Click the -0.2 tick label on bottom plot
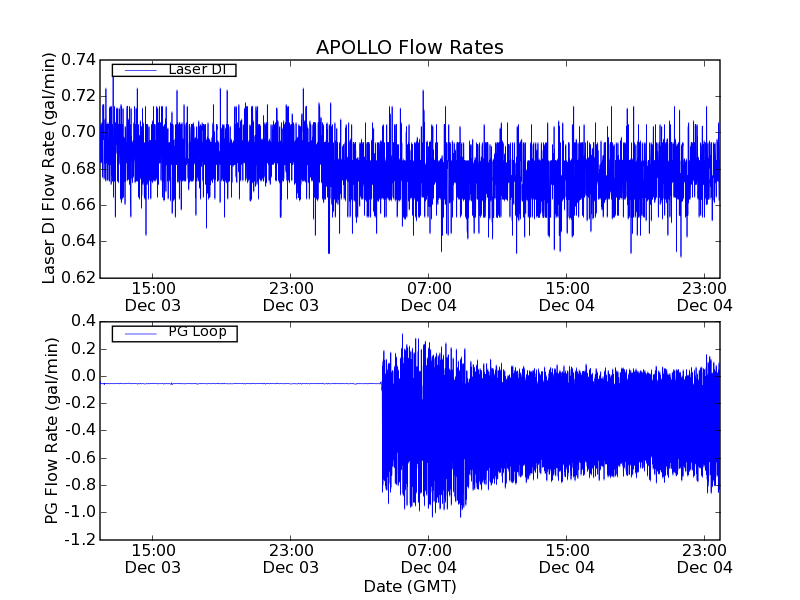Viewport: 800px width, 600px height. pyautogui.click(x=80, y=403)
